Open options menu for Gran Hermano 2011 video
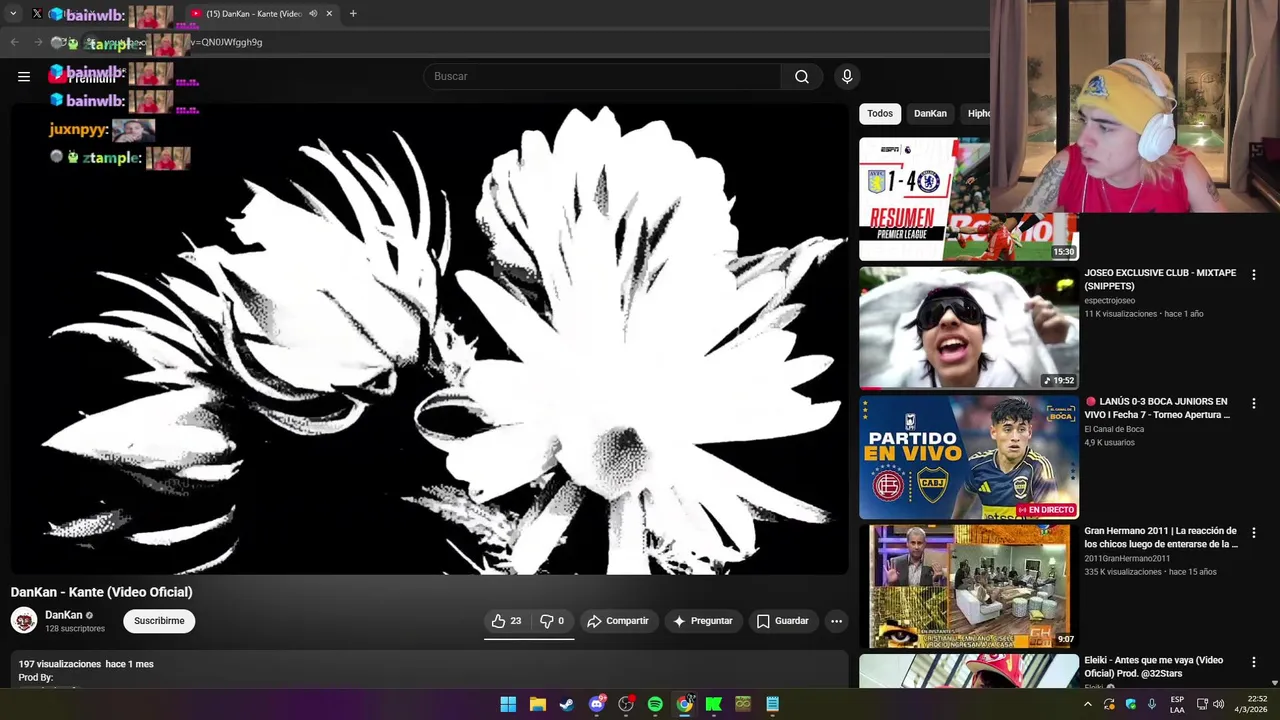This screenshot has width=1280, height=720. pos(1253,532)
